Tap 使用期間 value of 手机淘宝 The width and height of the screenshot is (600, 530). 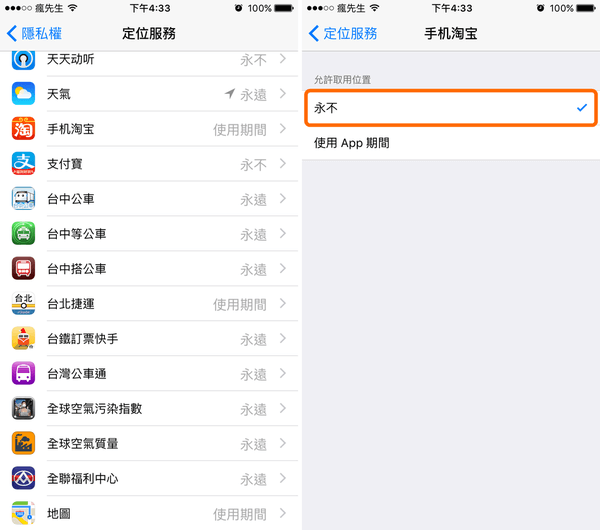[x=240, y=130]
